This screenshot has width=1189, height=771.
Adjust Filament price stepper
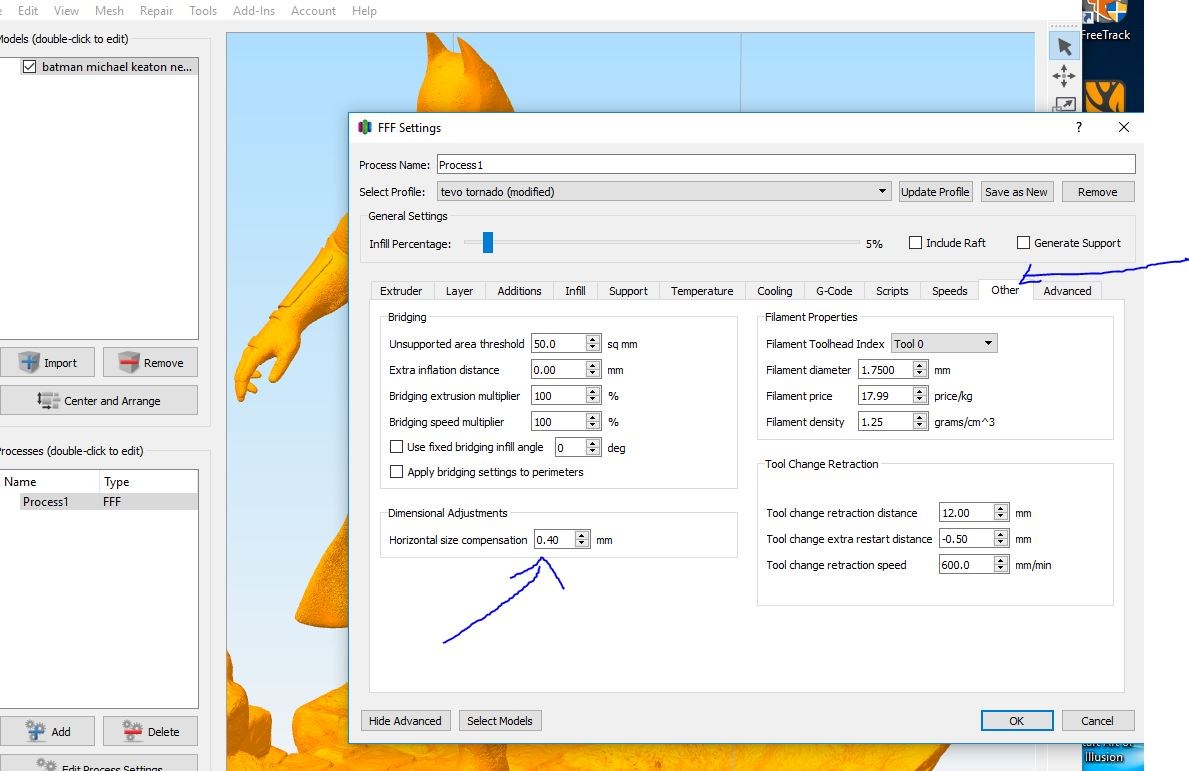coord(920,396)
